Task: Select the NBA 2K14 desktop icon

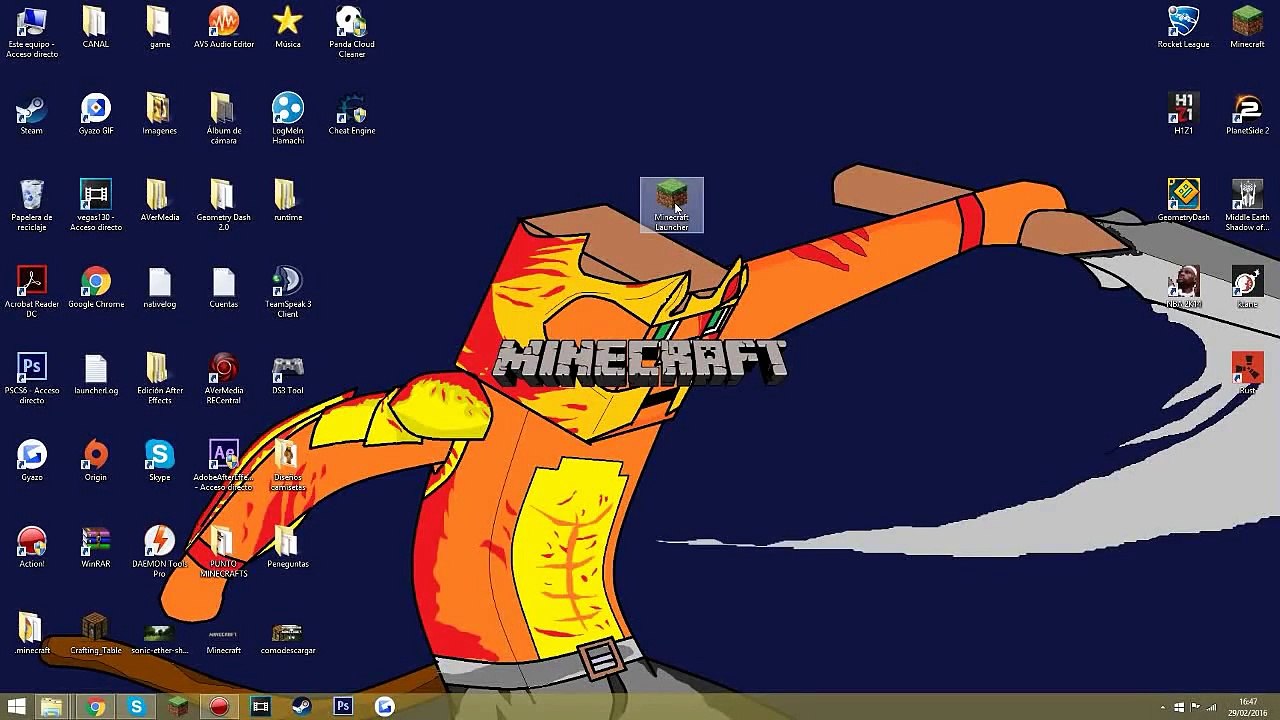Action: (x=1183, y=287)
